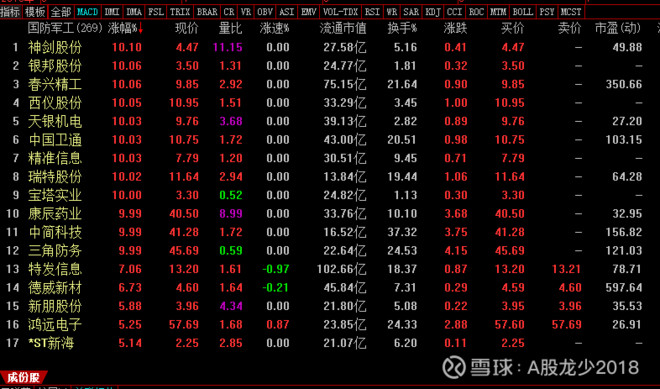Screen dimensions: 660x389
Task: Sort by the 换手% column header
Action: [x=402, y=28]
